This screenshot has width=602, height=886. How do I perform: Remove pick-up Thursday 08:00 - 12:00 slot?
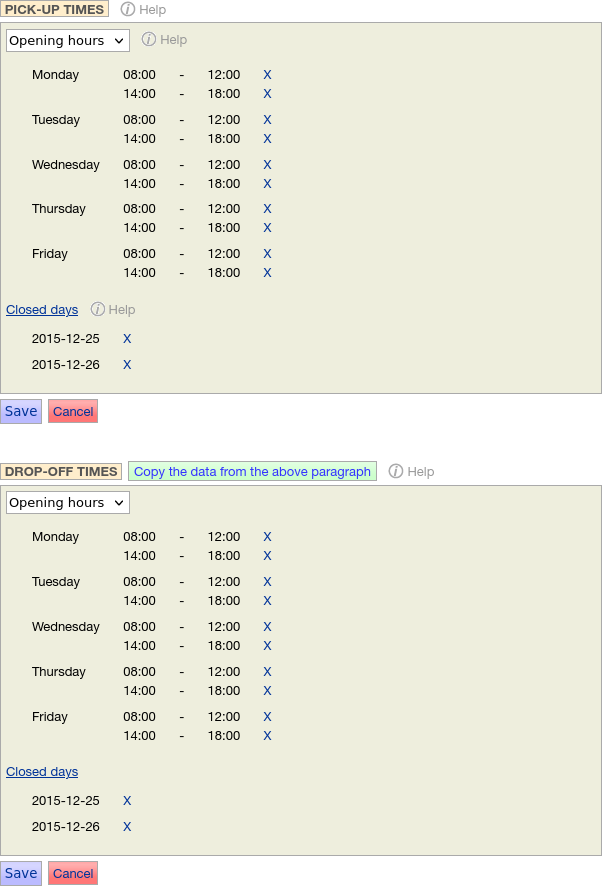(267, 209)
